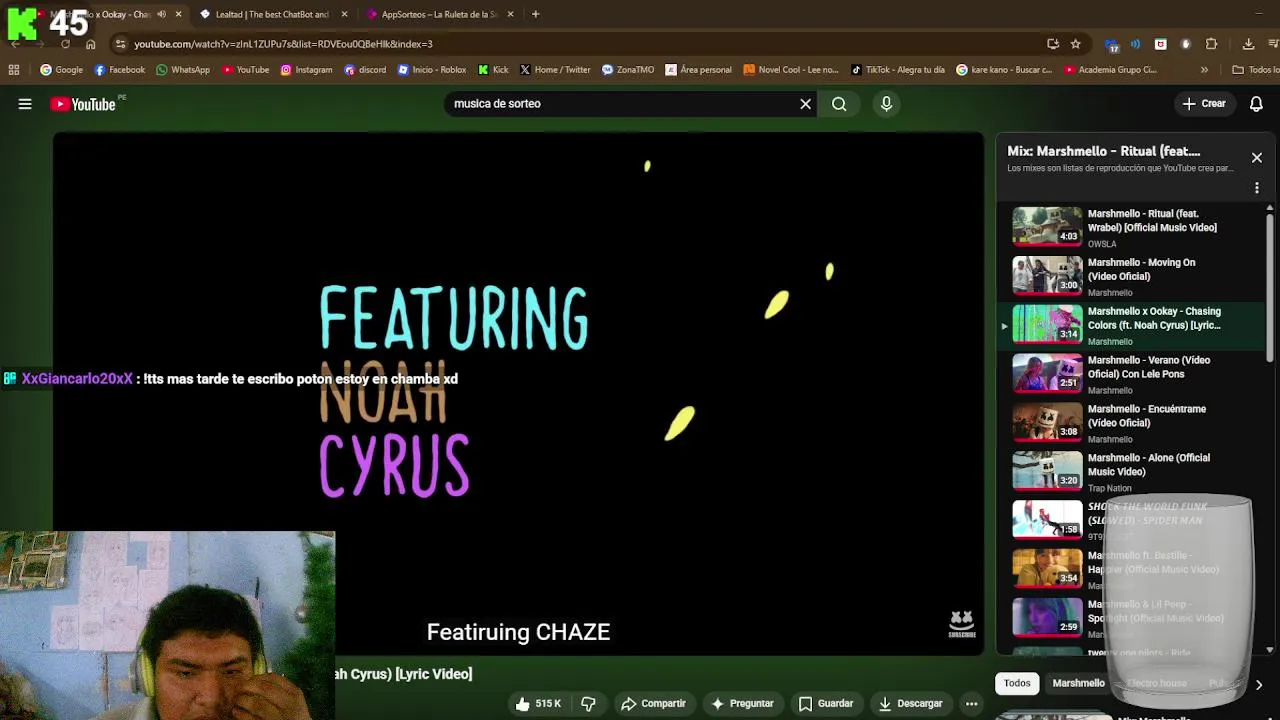
Task: Open more actions three-dot menu under video
Action: (x=971, y=704)
